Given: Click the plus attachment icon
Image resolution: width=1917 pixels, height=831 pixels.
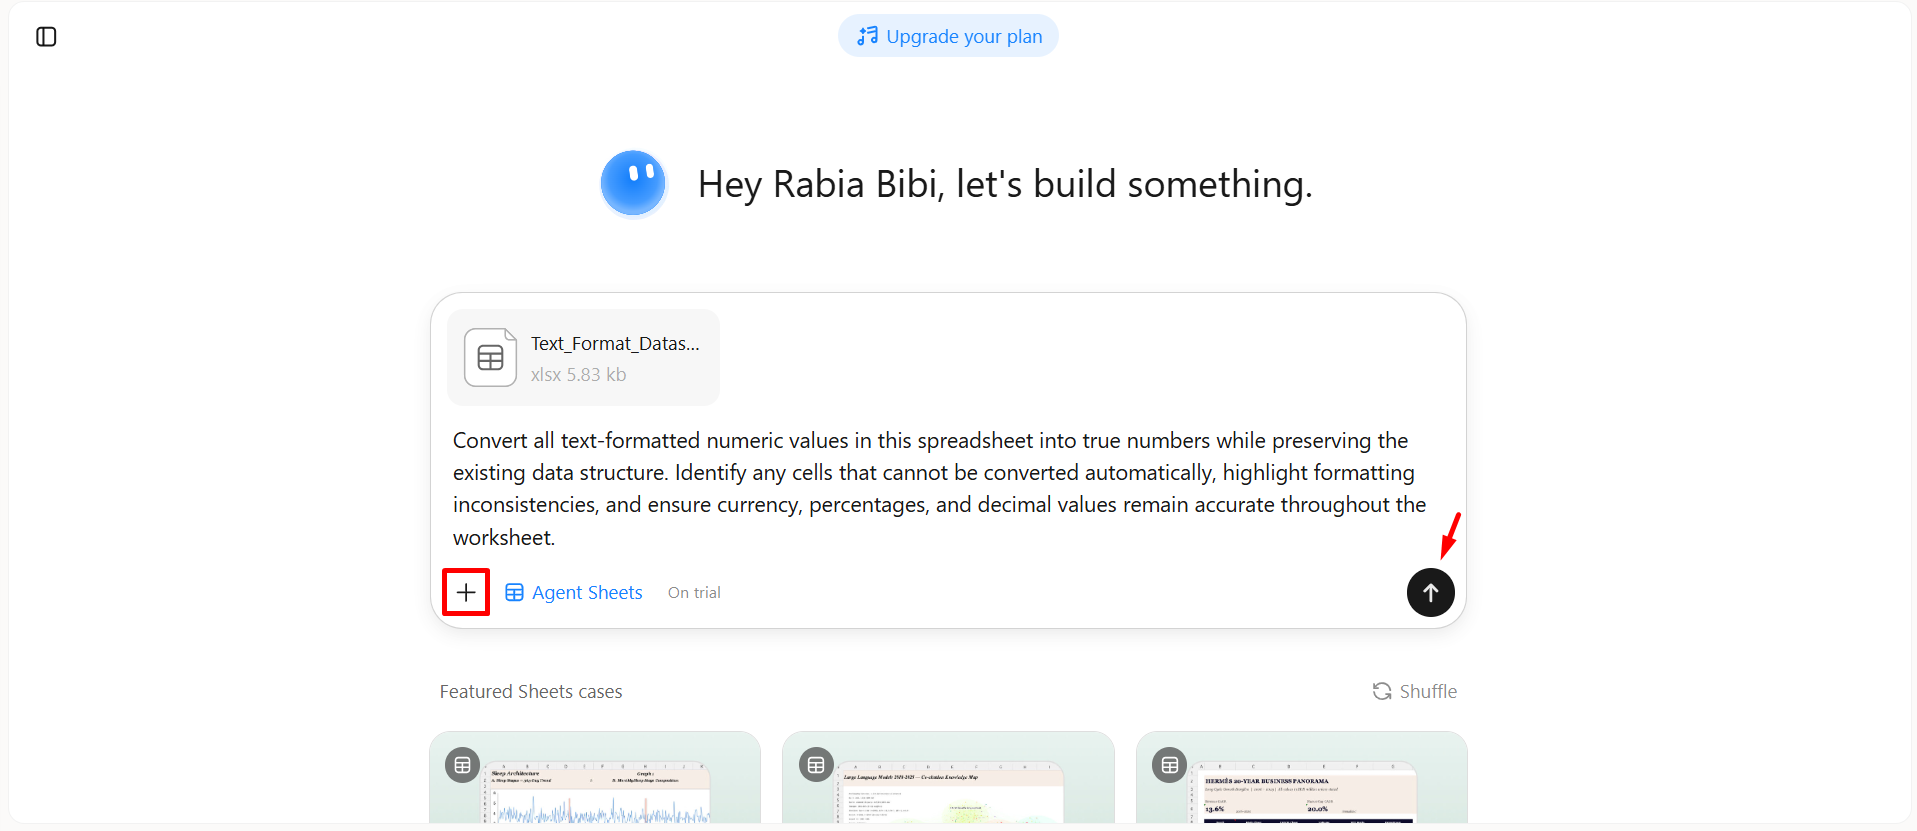Looking at the screenshot, I should coord(466,592).
